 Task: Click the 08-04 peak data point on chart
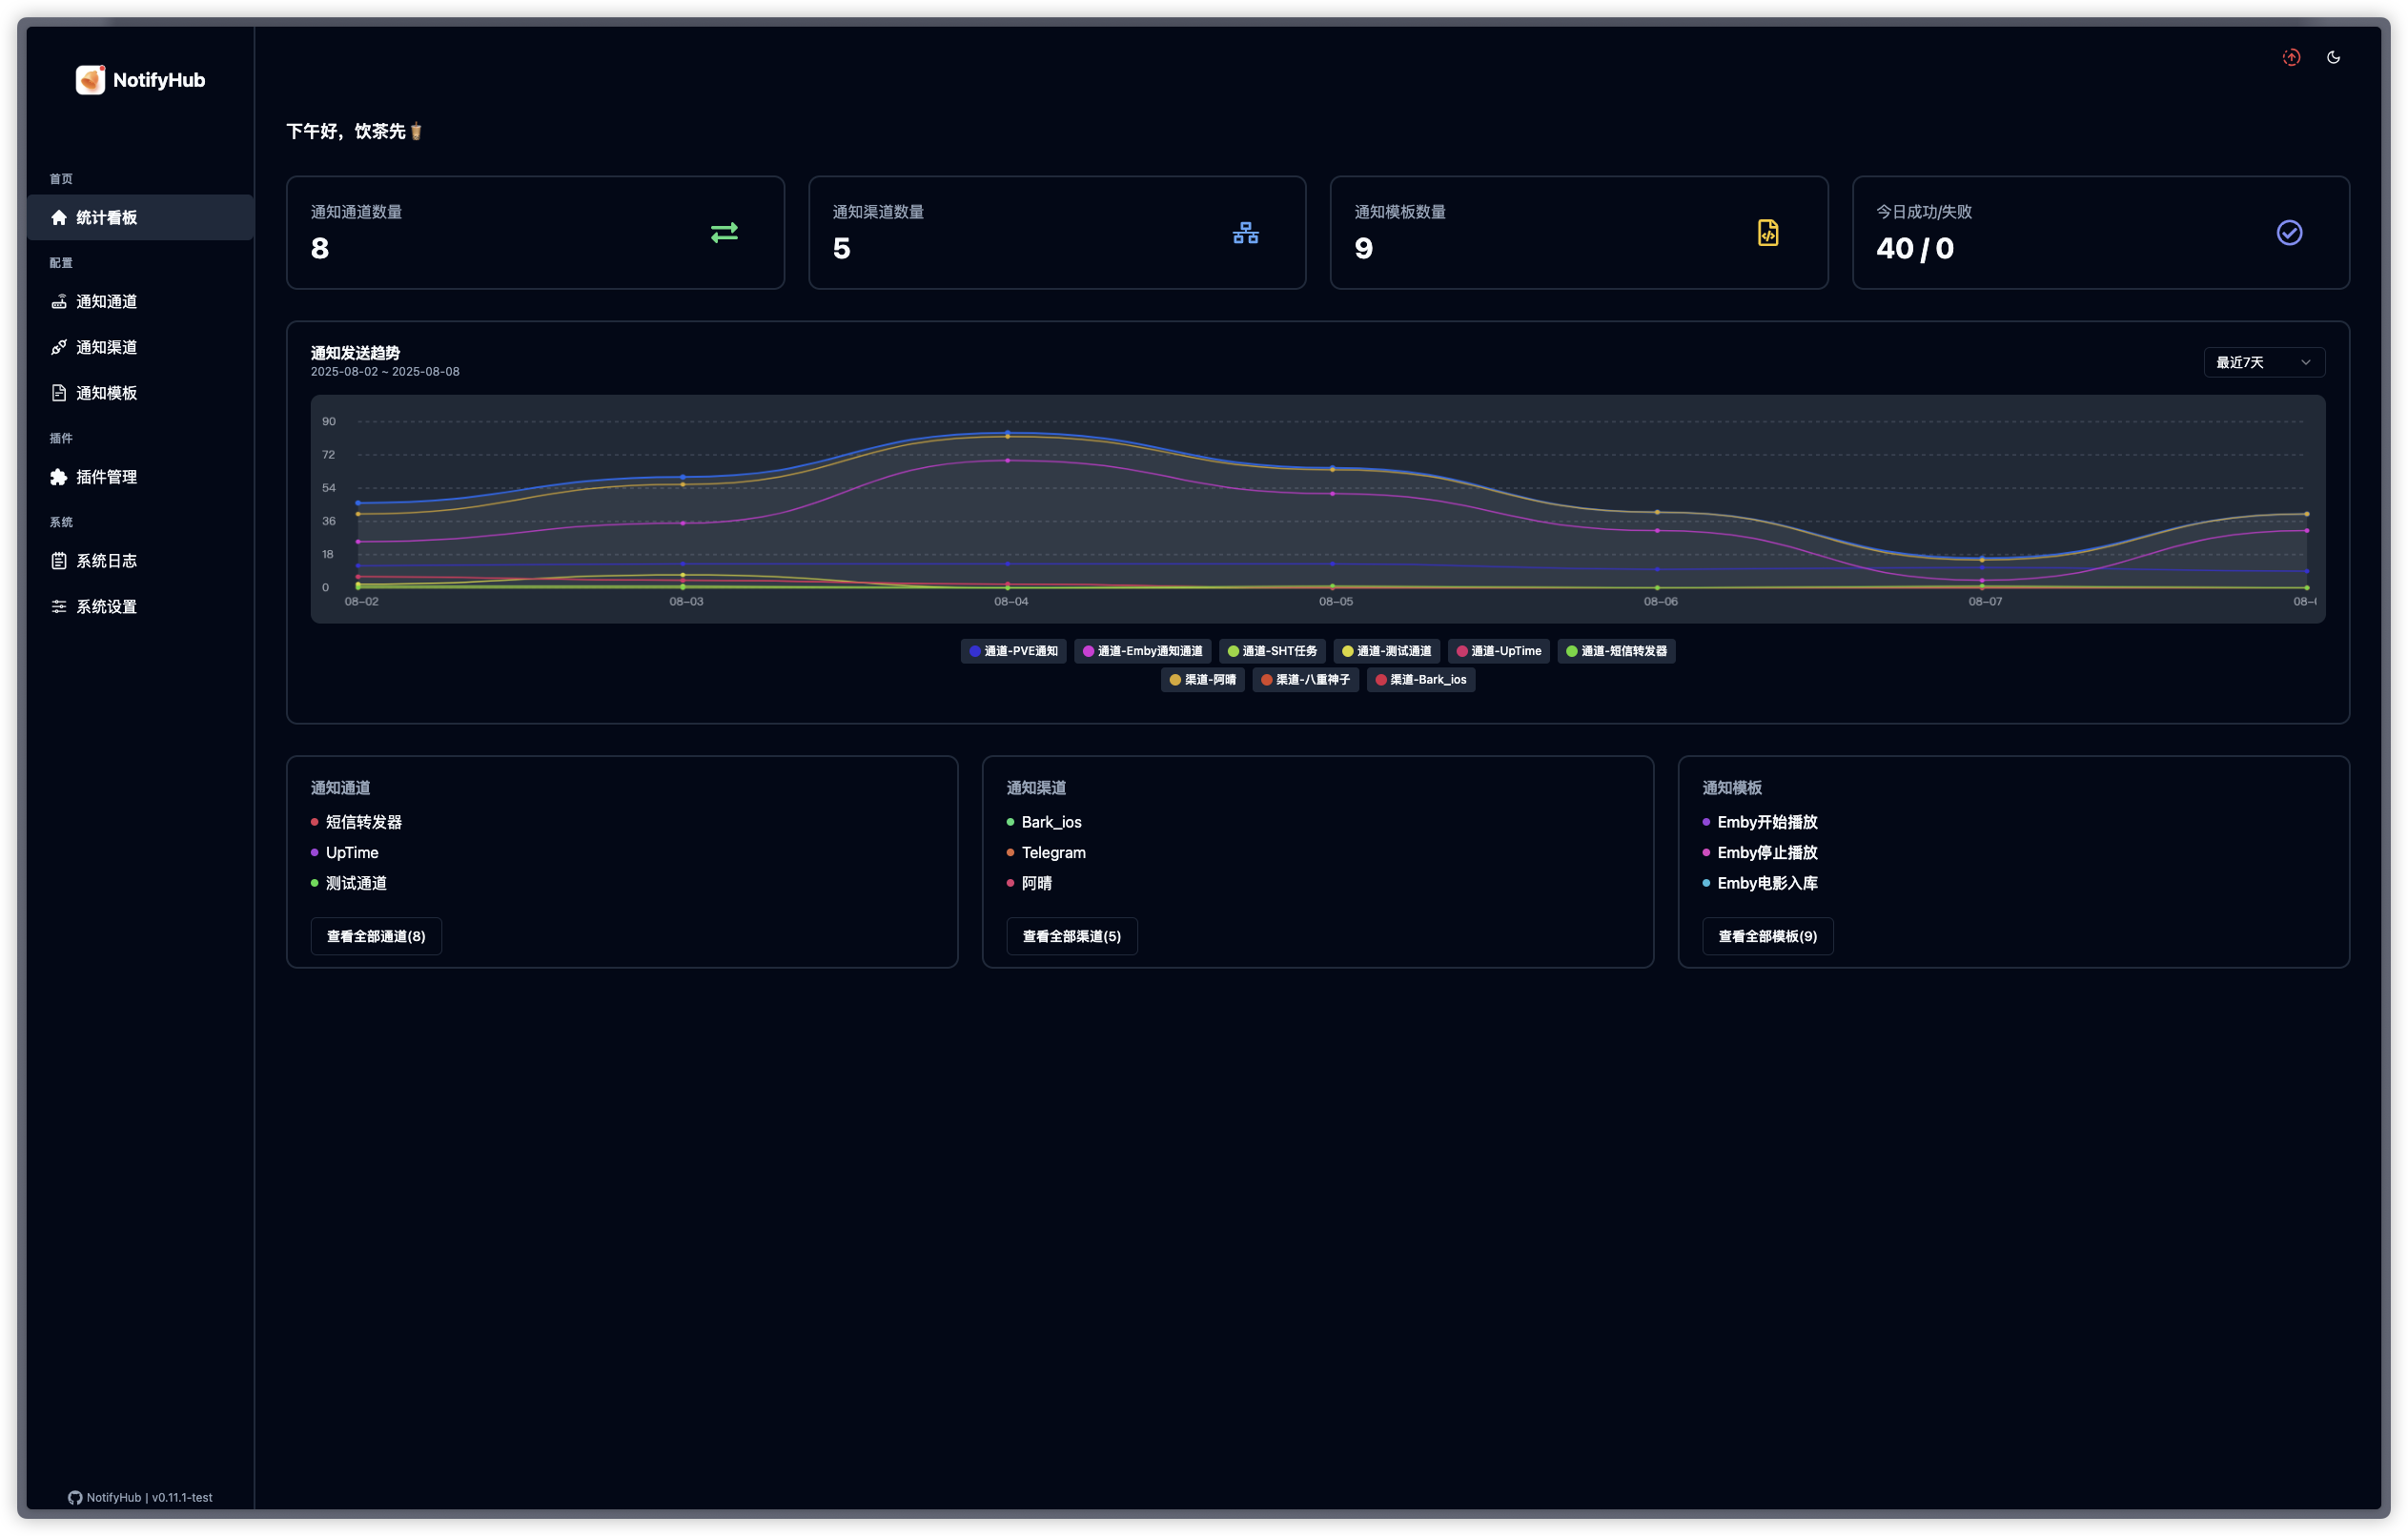click(1007, 433)
